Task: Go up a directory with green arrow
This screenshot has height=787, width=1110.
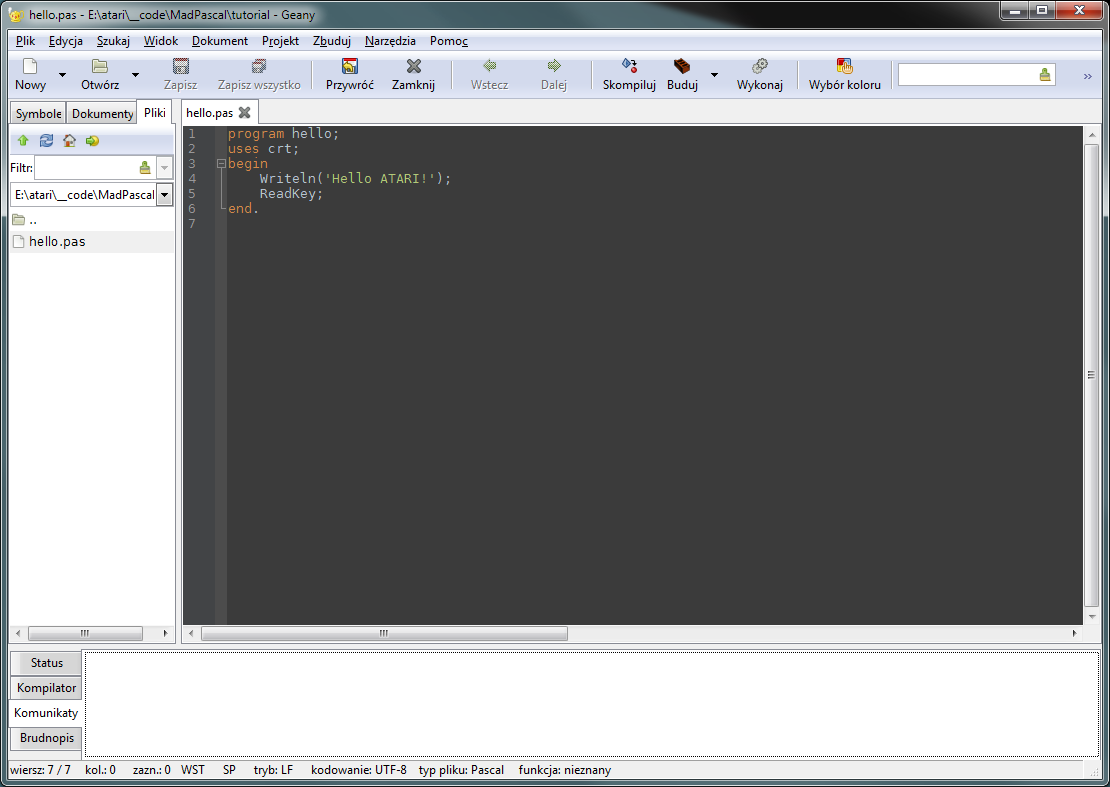Action: pos(23,141)
